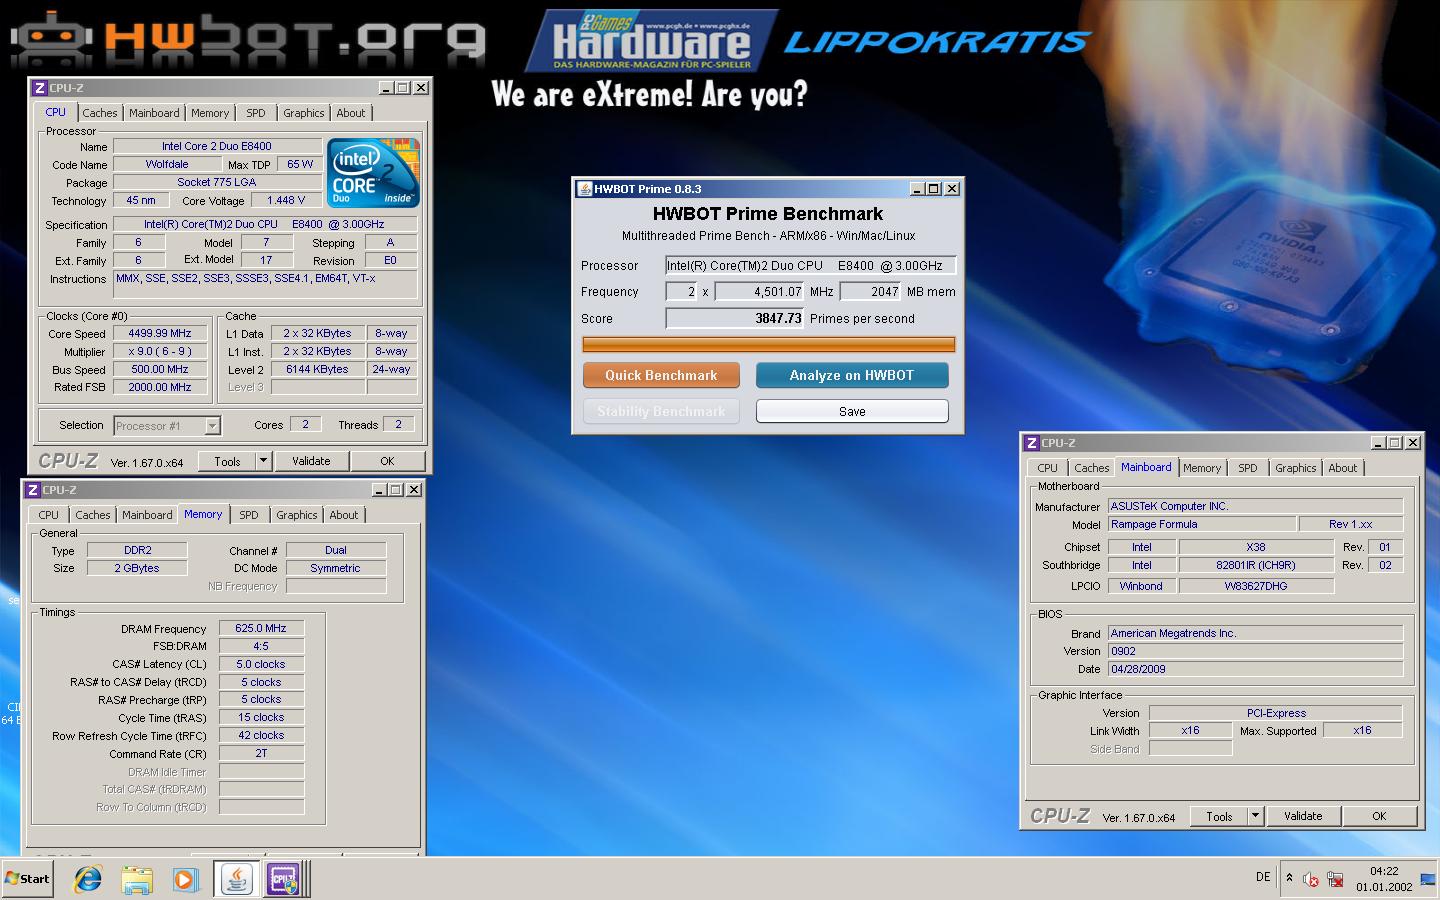Viewport: 1440px width, 900px height.
Task: Click the Processor field in HWBOT Prime
Action: click(x=811, y=265)
